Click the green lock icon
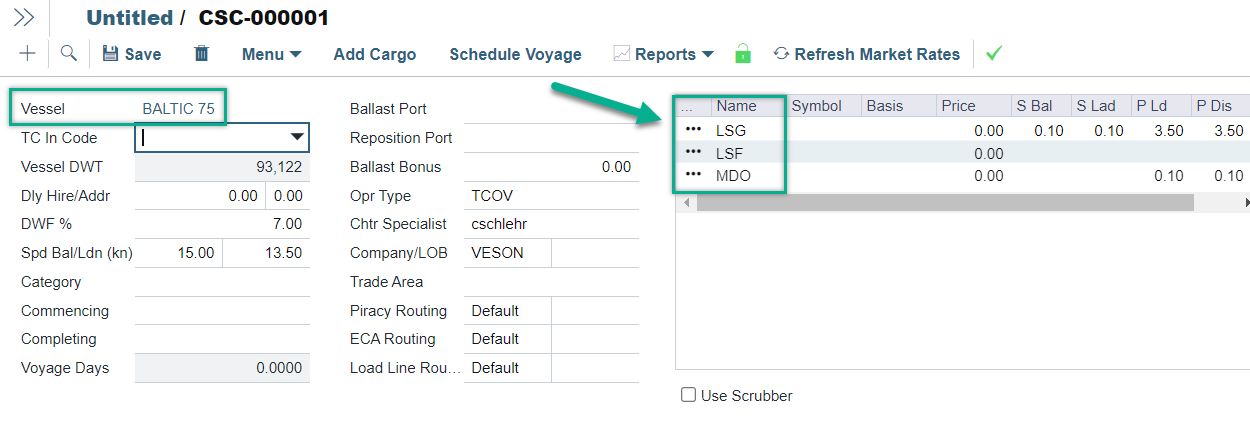The height and width of the screenshot is (423, 1250). (x=742, y=54)
